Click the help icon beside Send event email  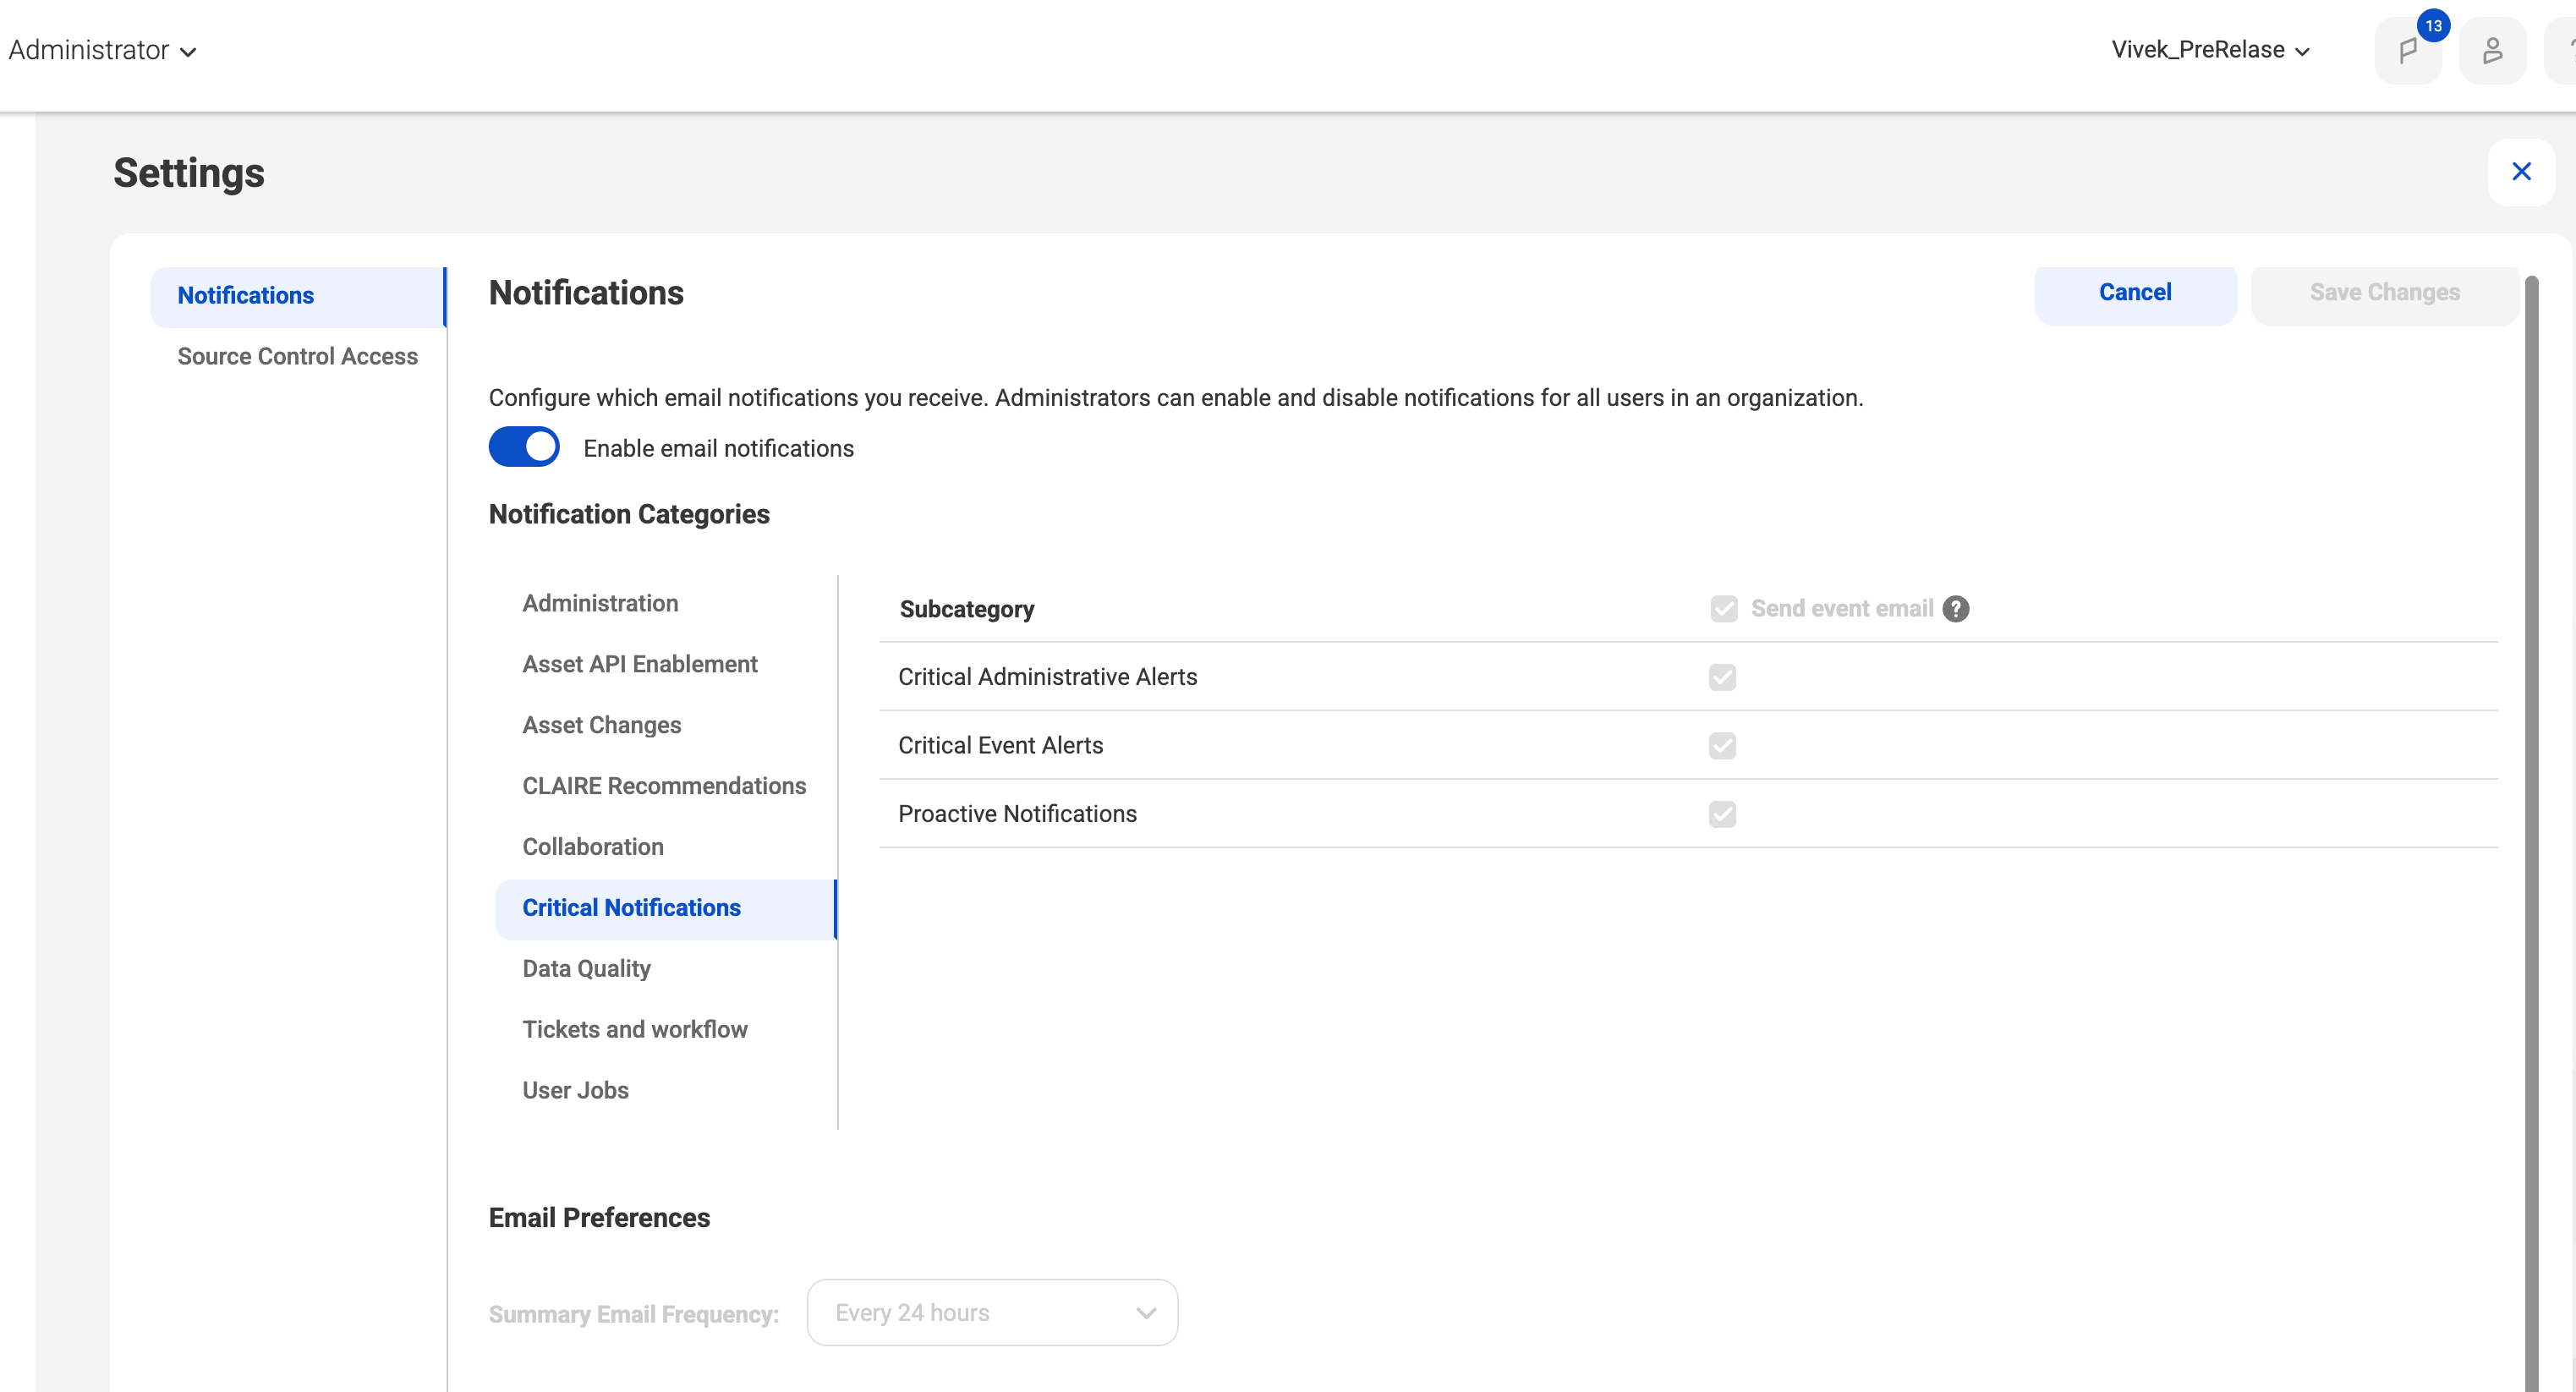[1956, 608]
